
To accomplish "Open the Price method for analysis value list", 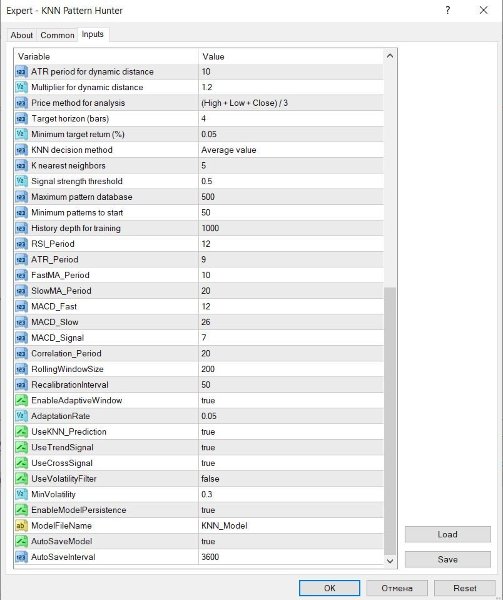I will (x=291, y=103).
